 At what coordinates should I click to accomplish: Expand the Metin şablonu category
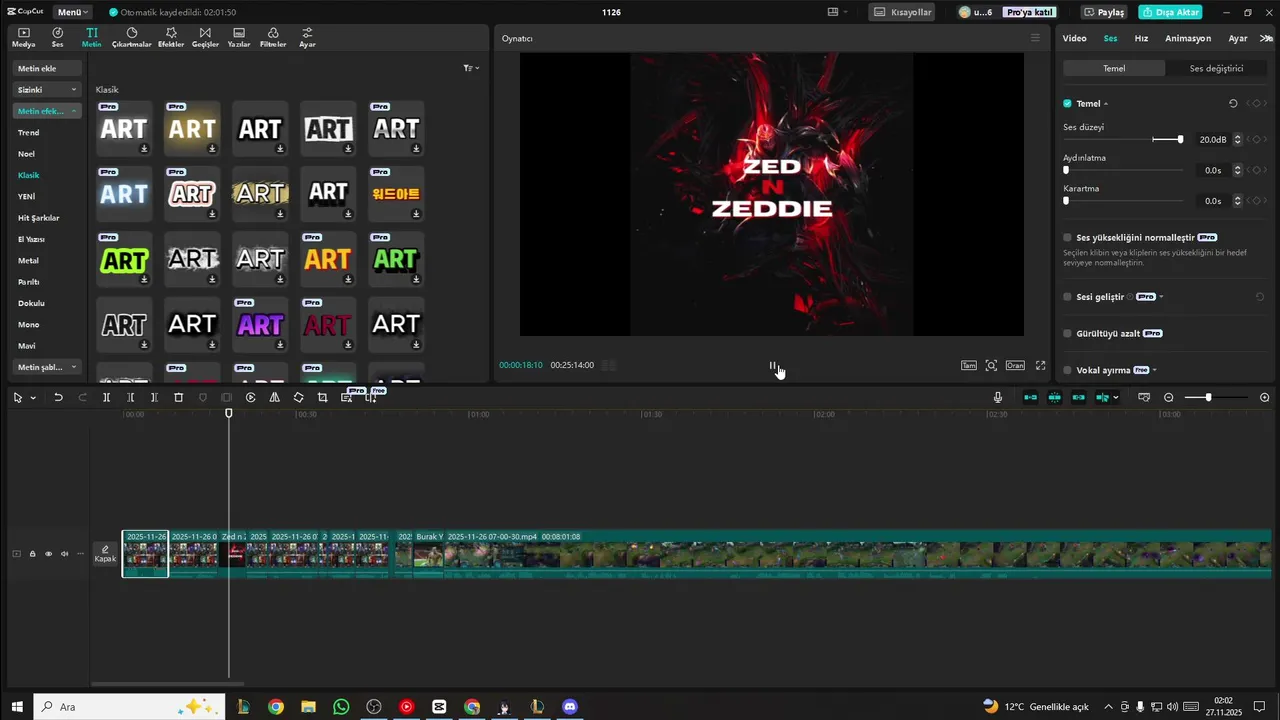coord(46,367)
